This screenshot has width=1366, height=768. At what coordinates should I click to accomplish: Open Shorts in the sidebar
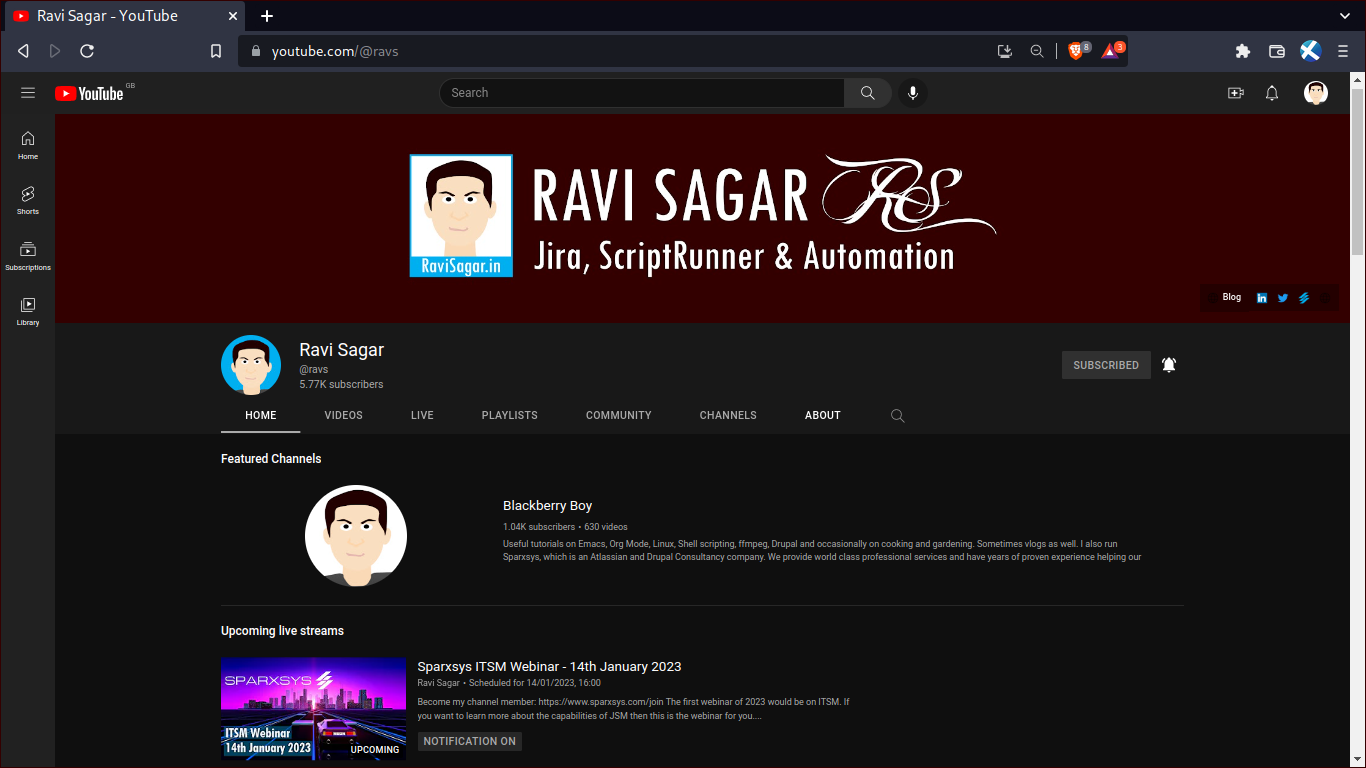(x=28, y=200)
